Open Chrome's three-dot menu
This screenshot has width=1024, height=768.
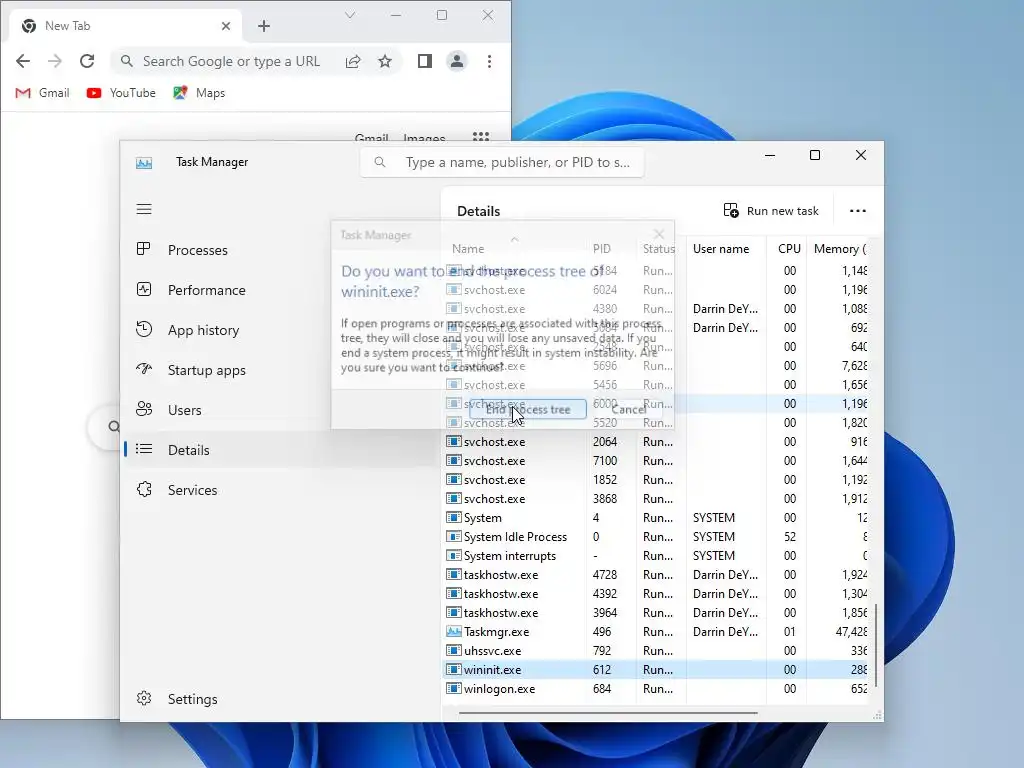point(489,61)
